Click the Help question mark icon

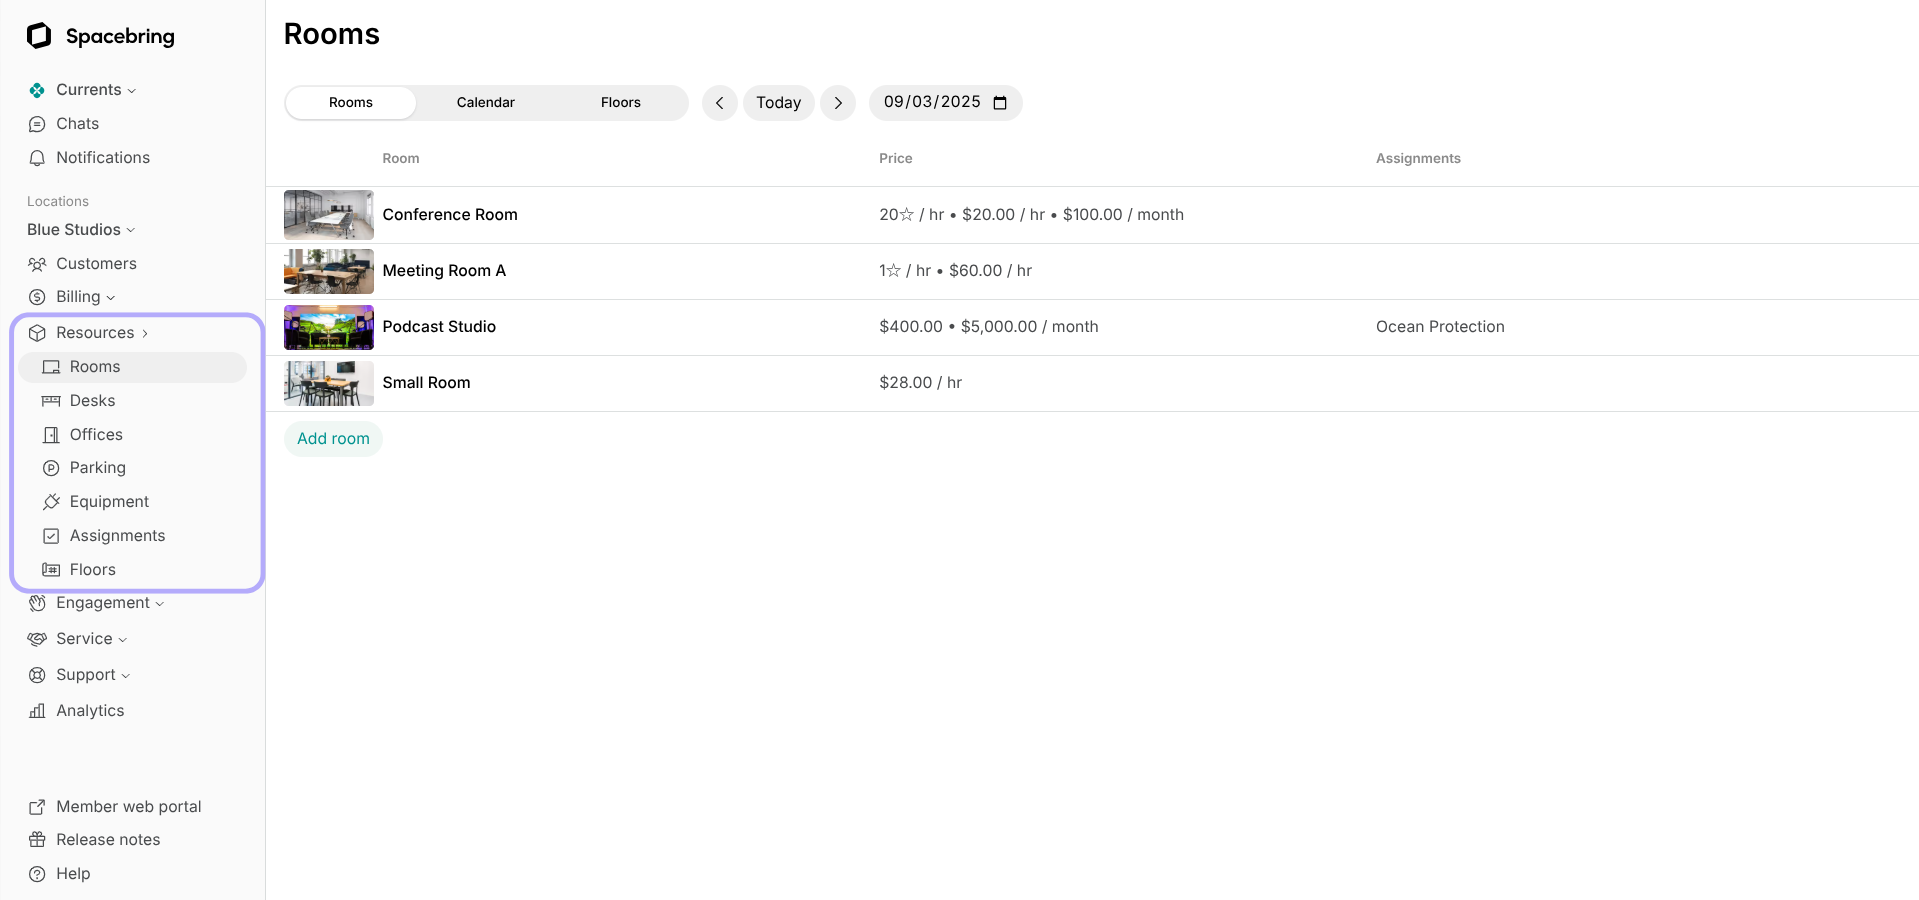[37, 874]
